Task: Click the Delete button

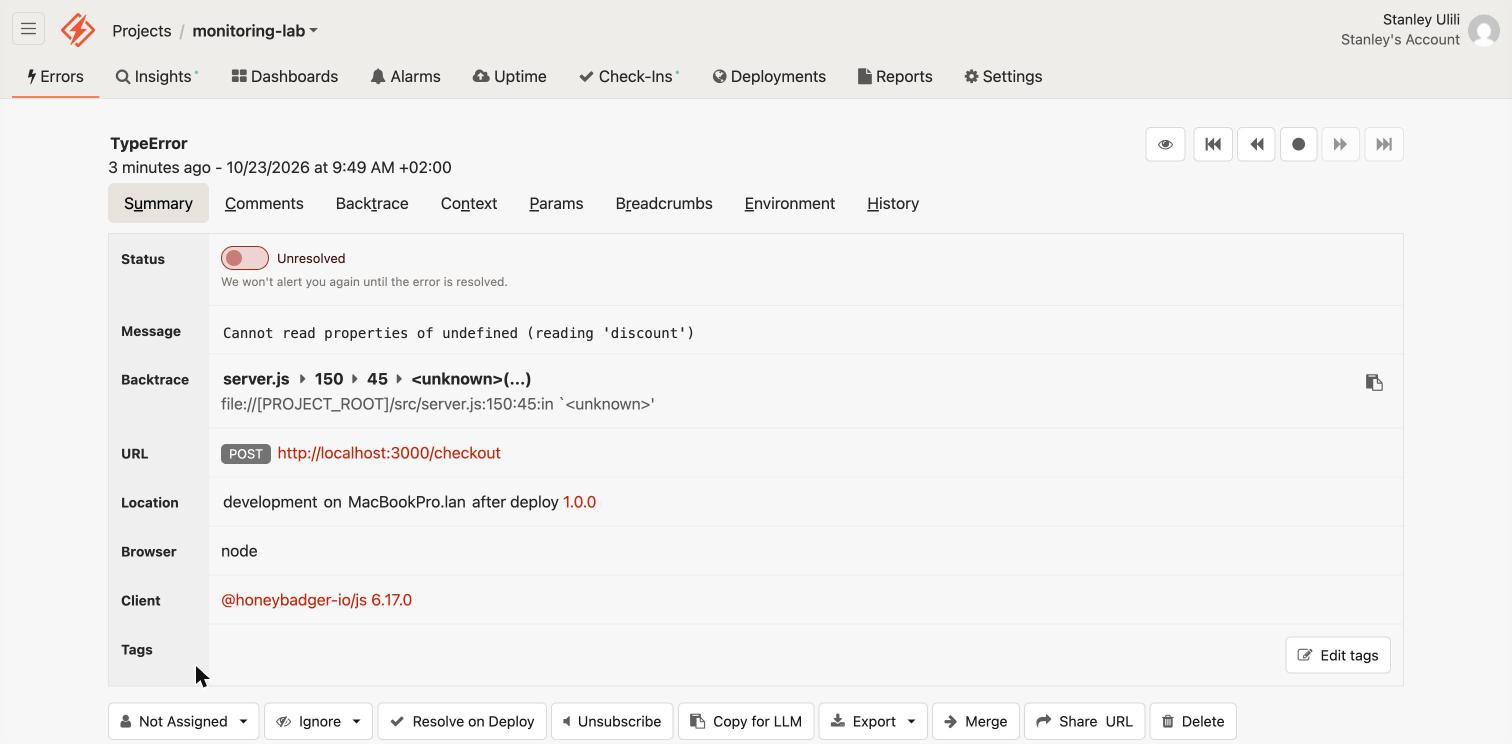Action: click(x=1193, y=721)
